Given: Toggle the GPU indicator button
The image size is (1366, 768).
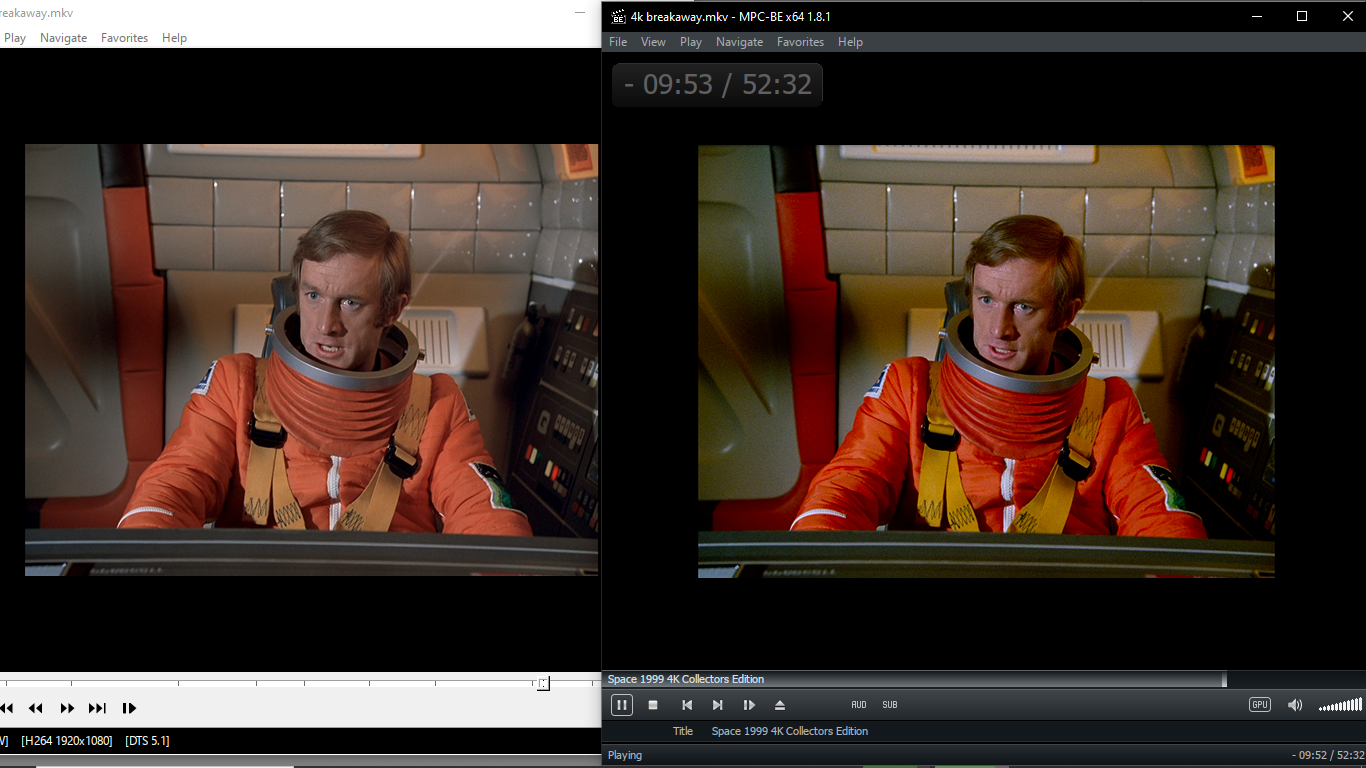Looking at the screenshot, I should [1260, 705].
